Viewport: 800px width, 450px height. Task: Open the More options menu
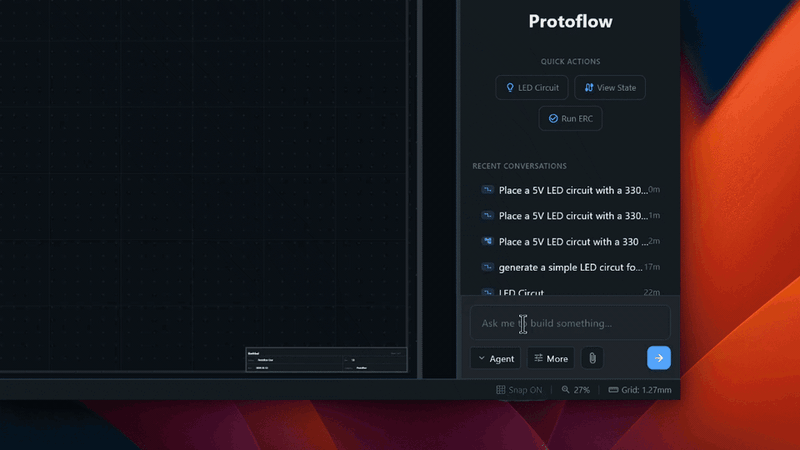[551, 358]
